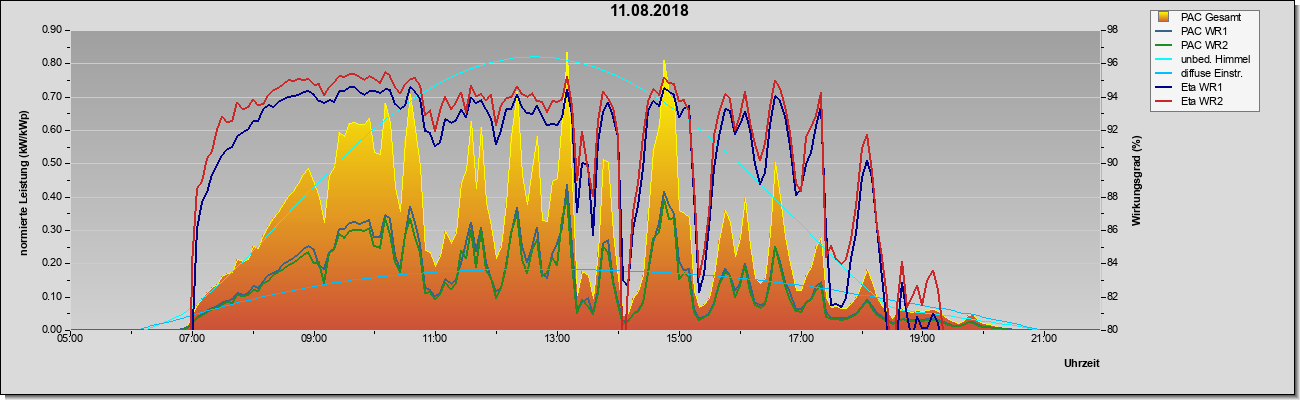
Task: Click the diffuse Einstr. legend entry
Action: [x=1202, y=73]
